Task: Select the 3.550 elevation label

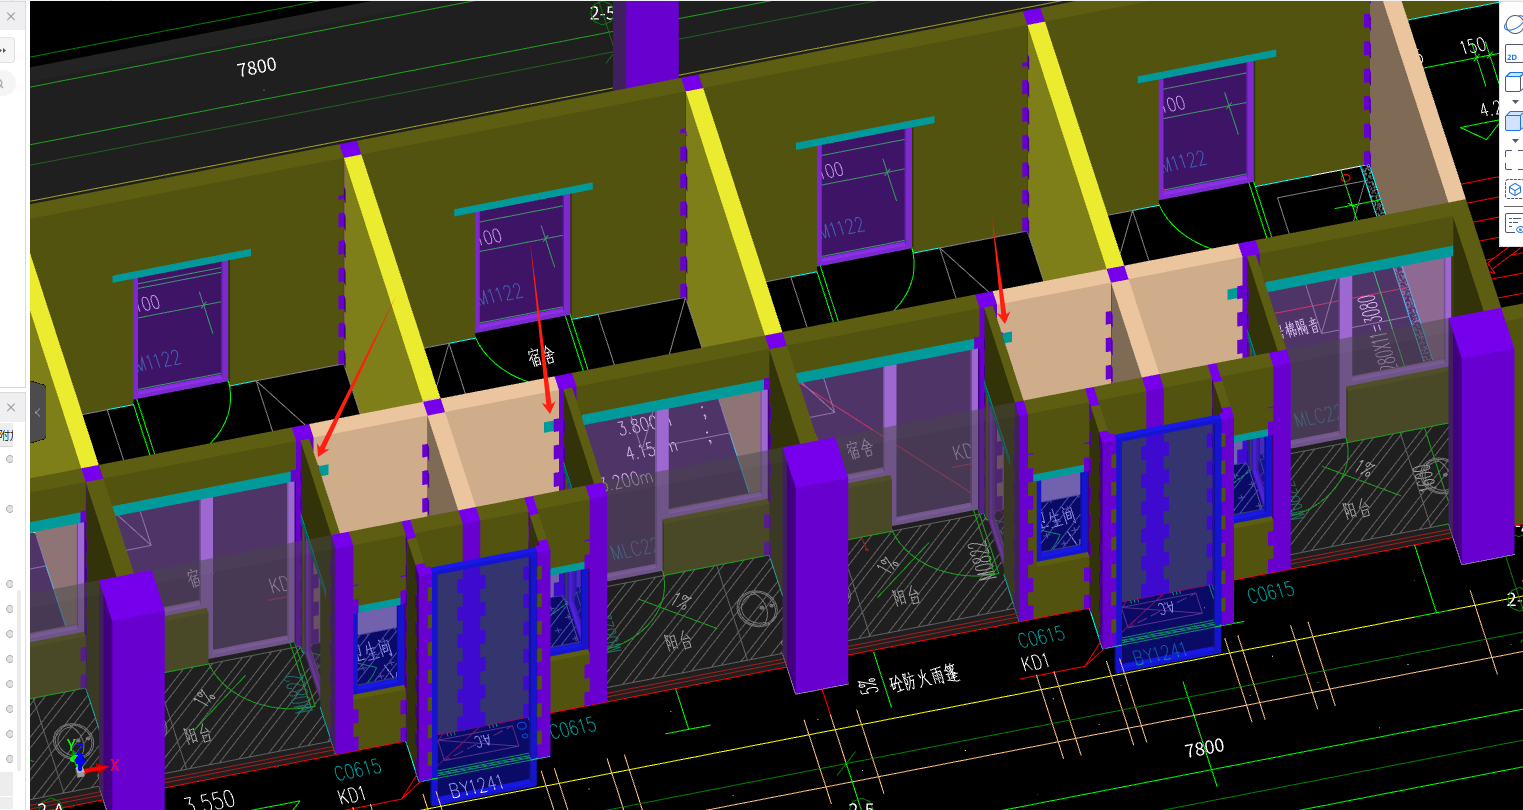Action: pos(209,799)
